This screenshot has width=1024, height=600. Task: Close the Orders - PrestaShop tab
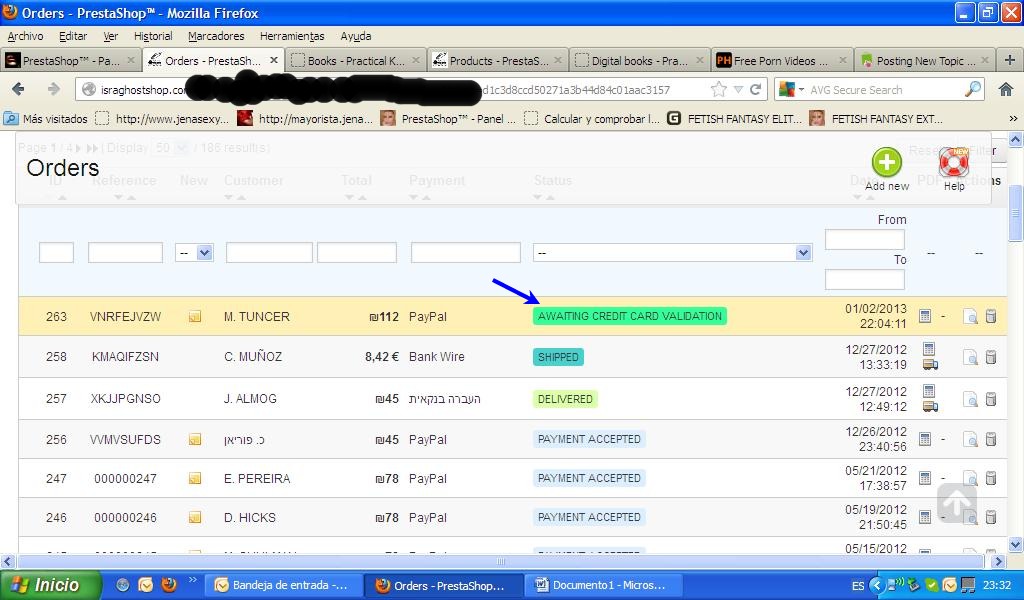coord(274,60)
